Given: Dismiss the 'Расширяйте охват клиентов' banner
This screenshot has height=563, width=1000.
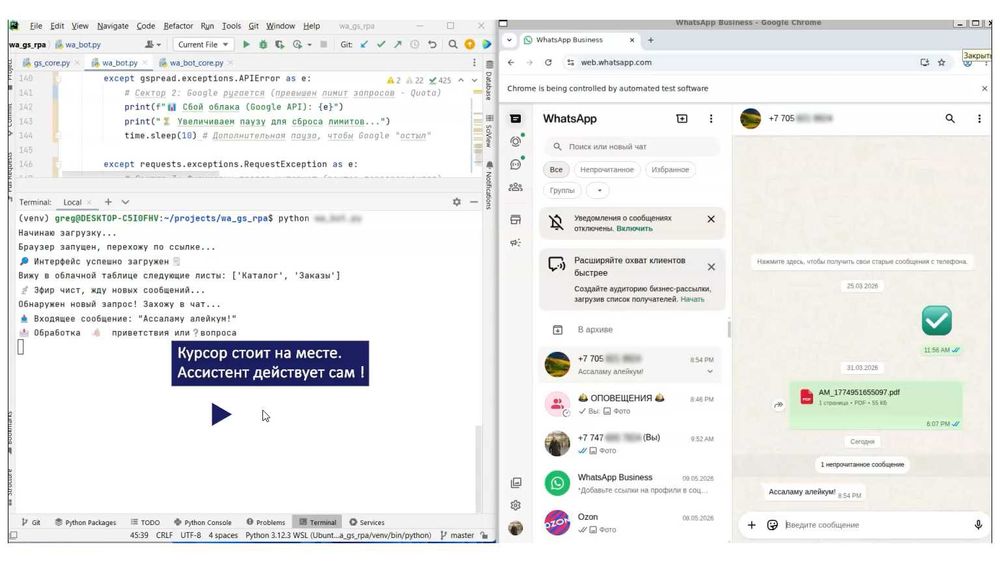Looking at the screenshot, I should point(711,267).
